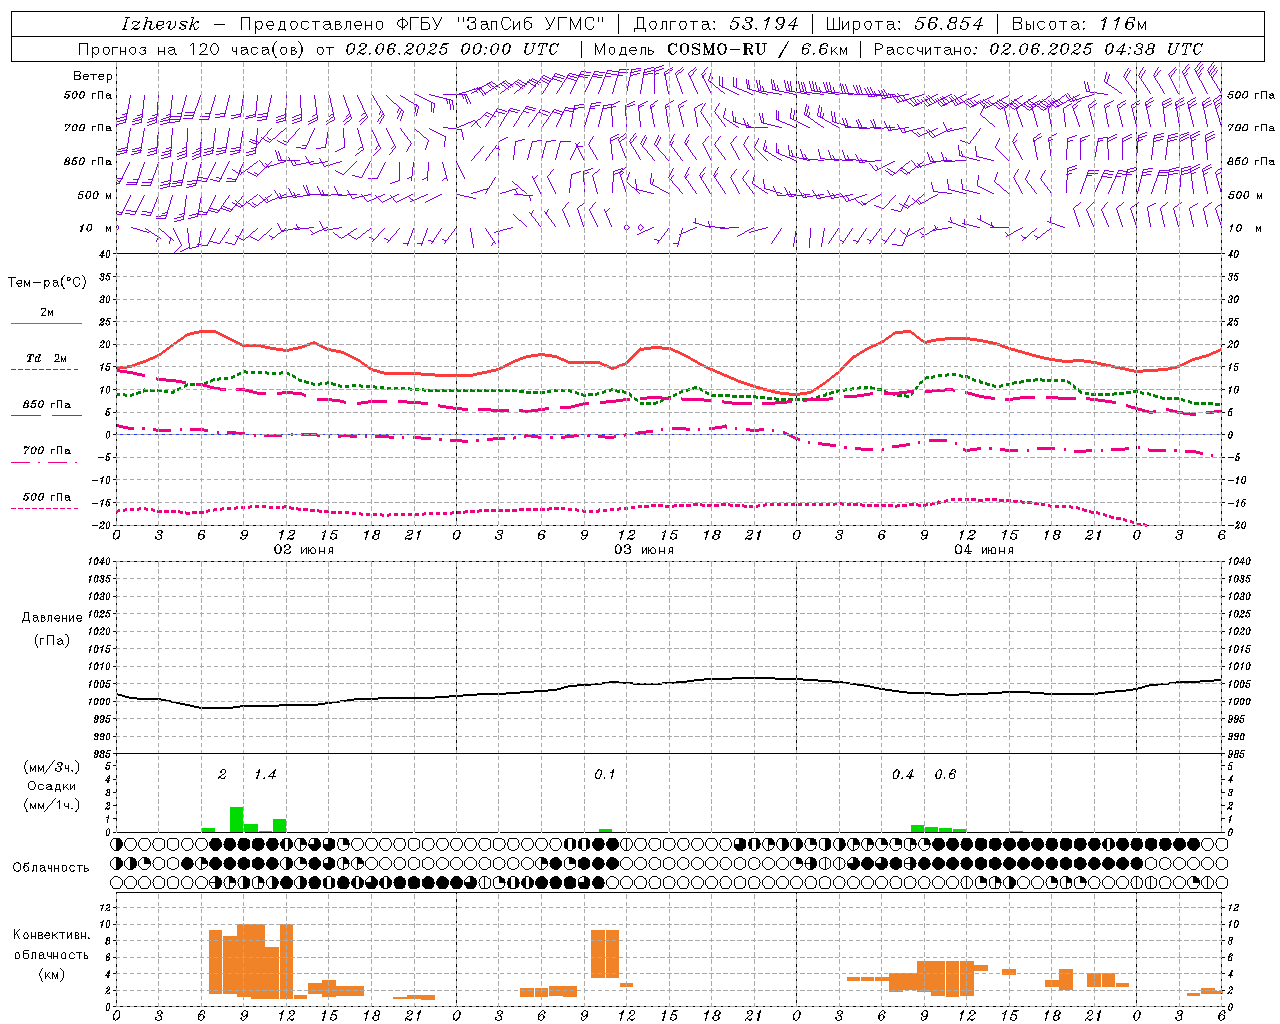1280x1024 pixels.
Task: Click the 'Прогноз на 120 часа(ов)' forecast line
Action: (x=191, y=49)
